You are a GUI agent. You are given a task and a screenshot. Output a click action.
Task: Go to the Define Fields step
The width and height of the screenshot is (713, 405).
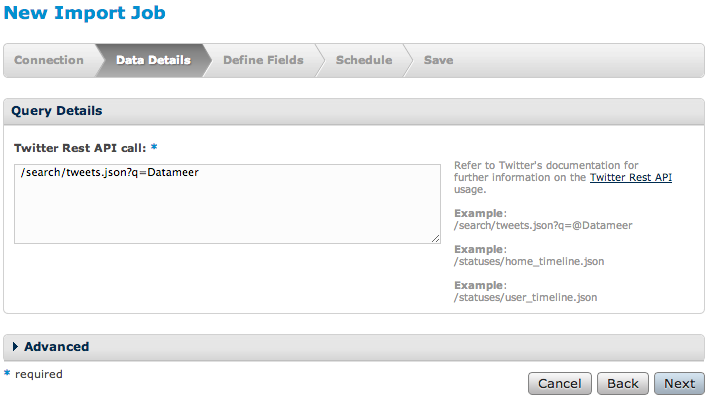coord(263,60)
